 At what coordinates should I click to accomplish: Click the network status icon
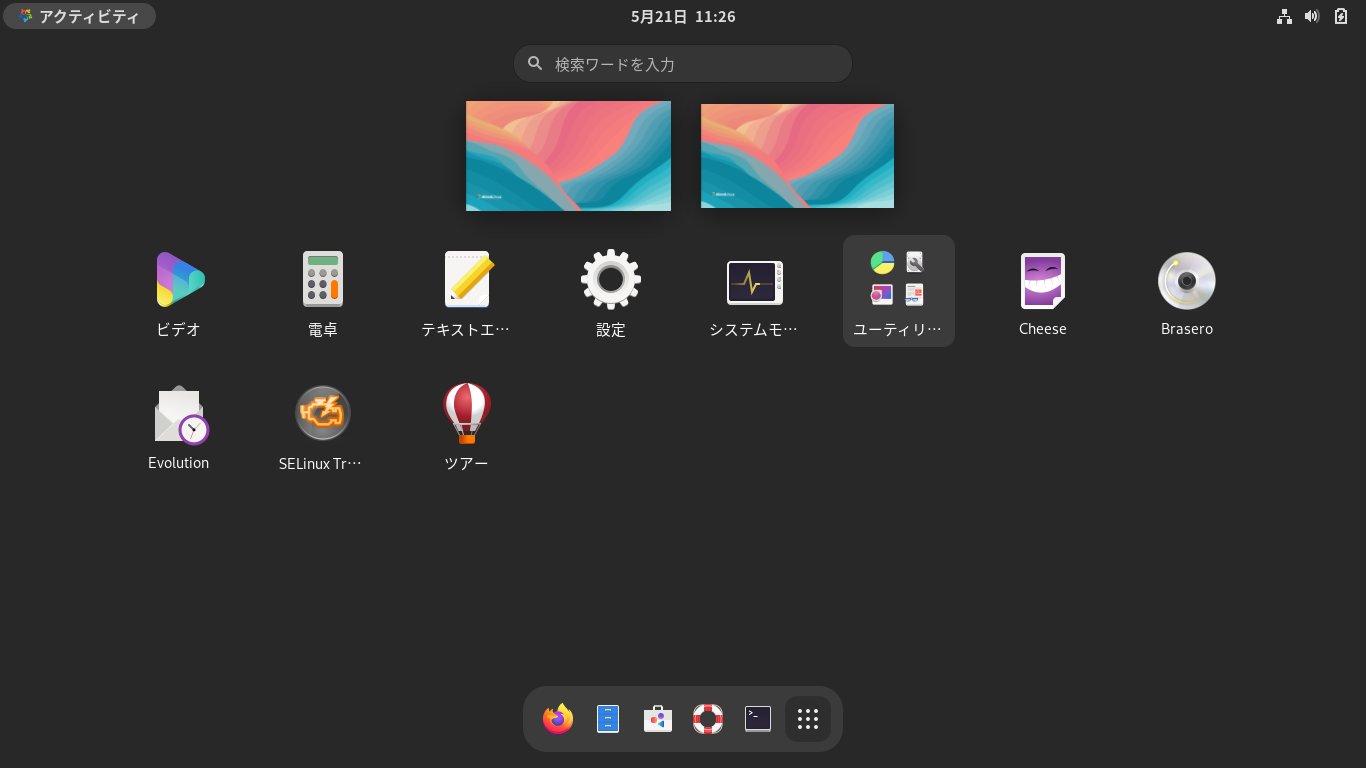(x=1284, y=16)
